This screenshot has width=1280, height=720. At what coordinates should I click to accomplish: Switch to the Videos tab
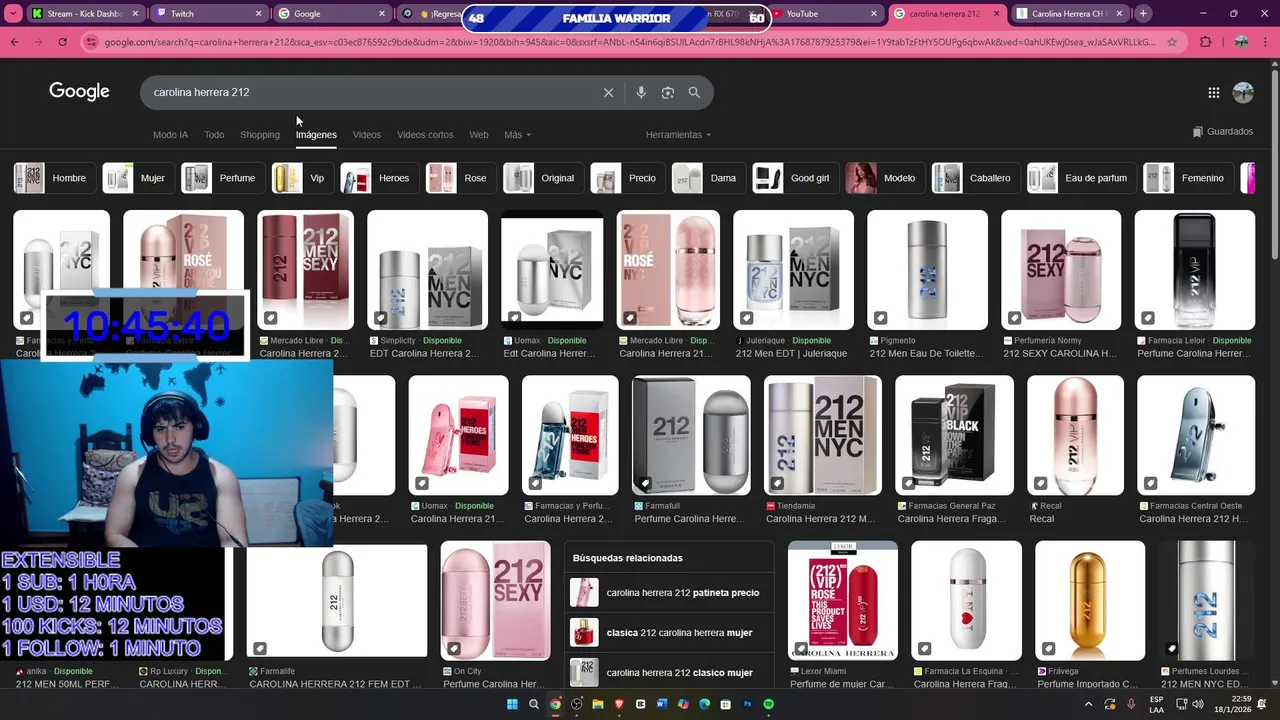[367, 135]
